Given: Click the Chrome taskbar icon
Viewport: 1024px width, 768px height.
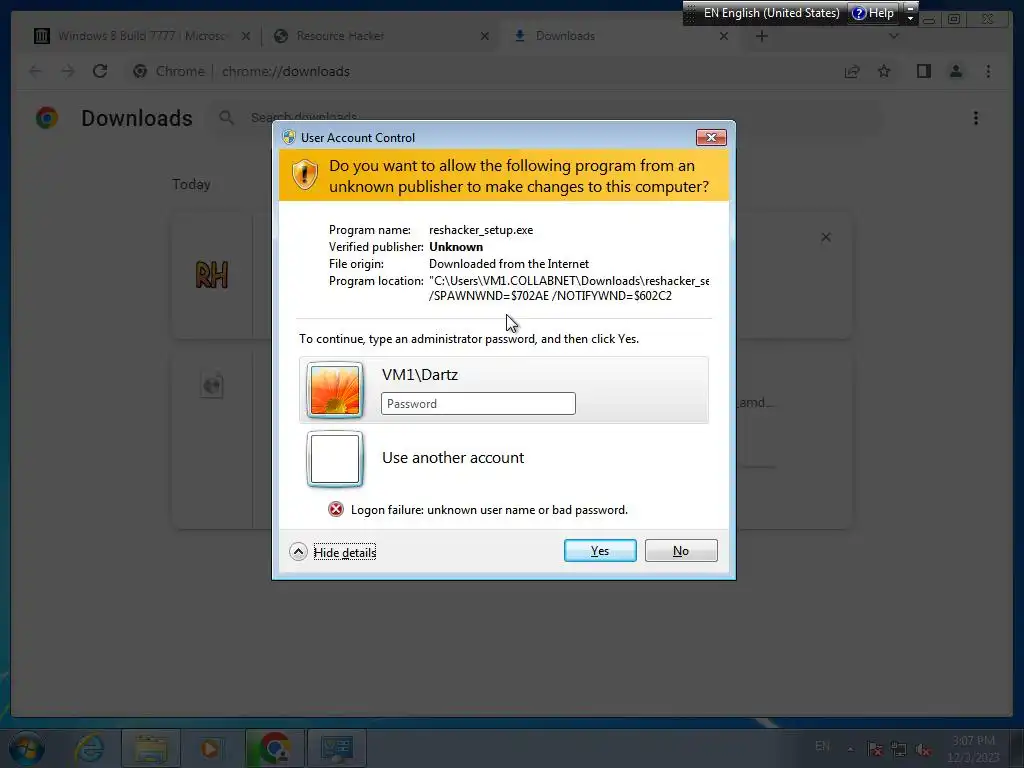Looking at the screenshot, I should (x=274, y=748).
